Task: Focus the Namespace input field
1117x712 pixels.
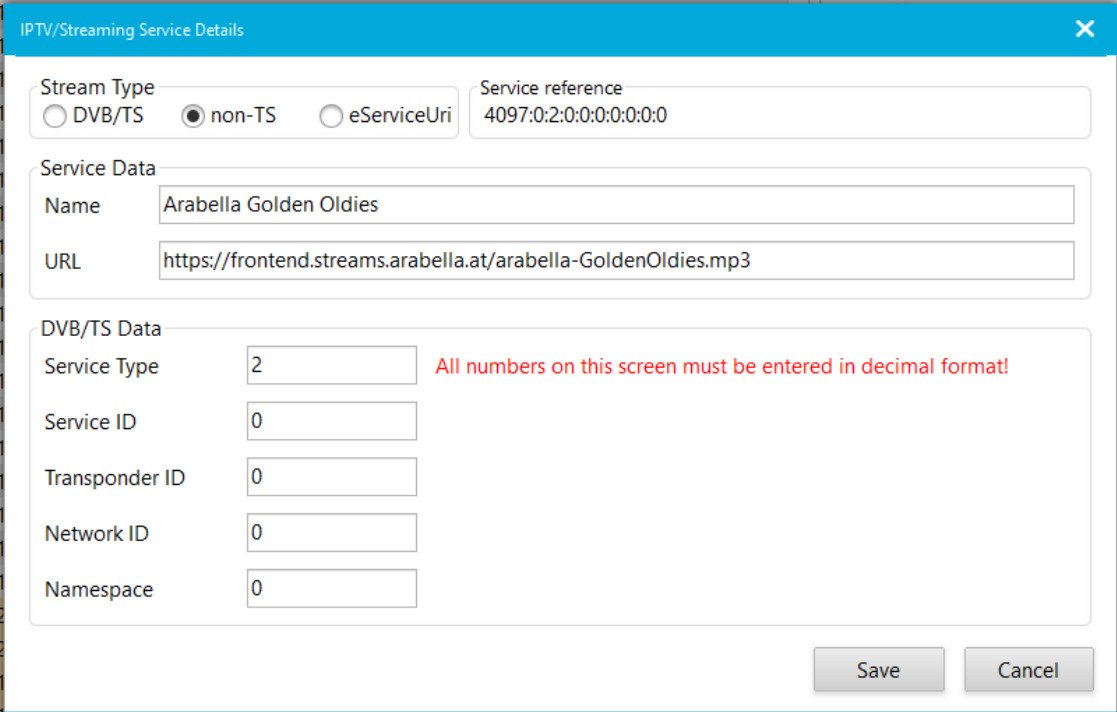Action: [x=331, y=589]
